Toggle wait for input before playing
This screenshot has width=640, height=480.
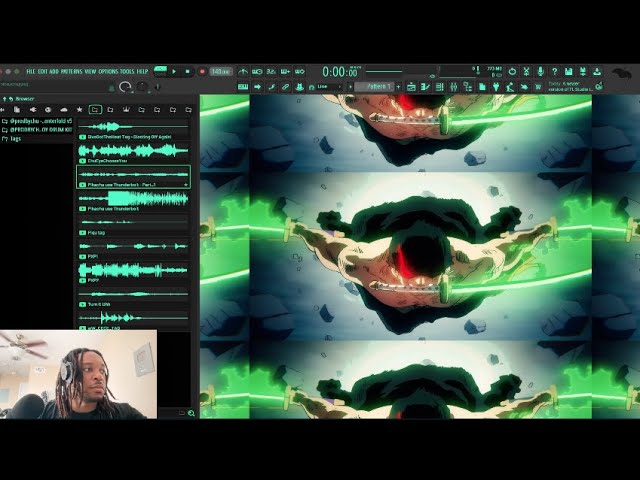click(257, 72)
